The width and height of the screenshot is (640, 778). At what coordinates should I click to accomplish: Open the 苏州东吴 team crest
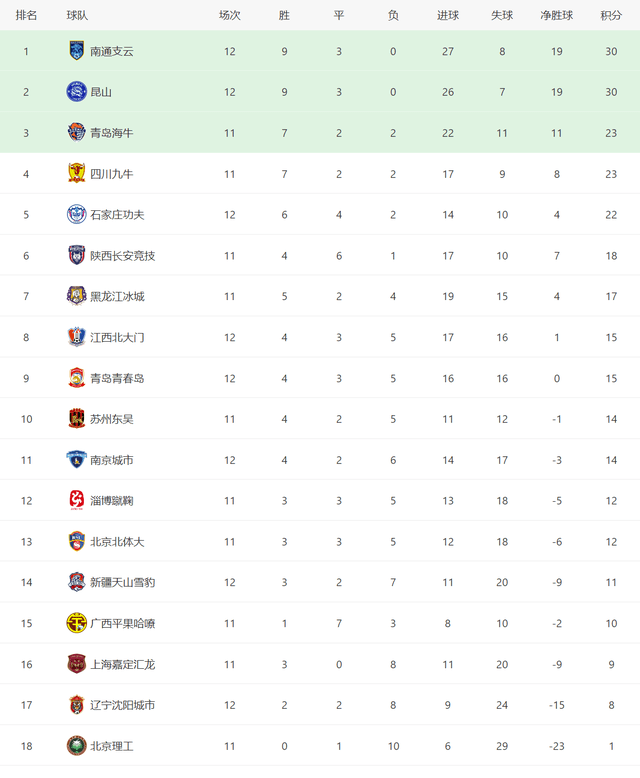point(76,418)
